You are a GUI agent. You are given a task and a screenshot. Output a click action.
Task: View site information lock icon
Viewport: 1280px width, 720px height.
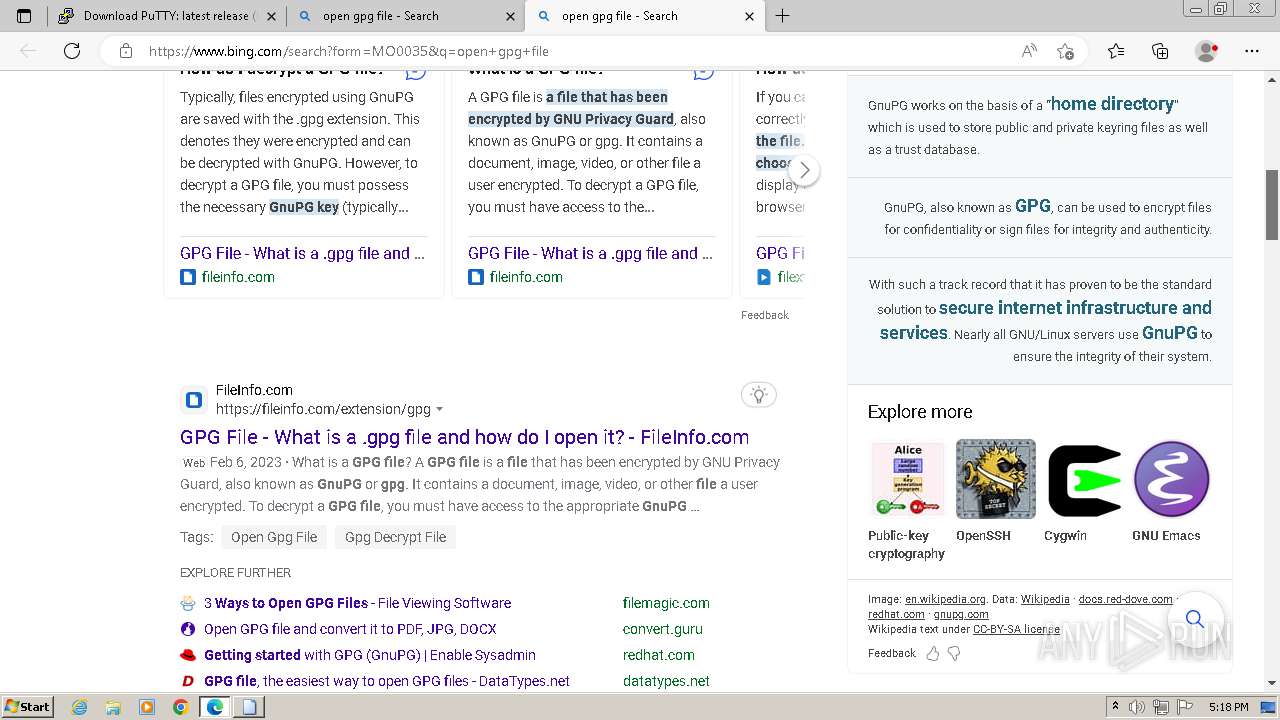pyautogui.click(x=125, y=51)
